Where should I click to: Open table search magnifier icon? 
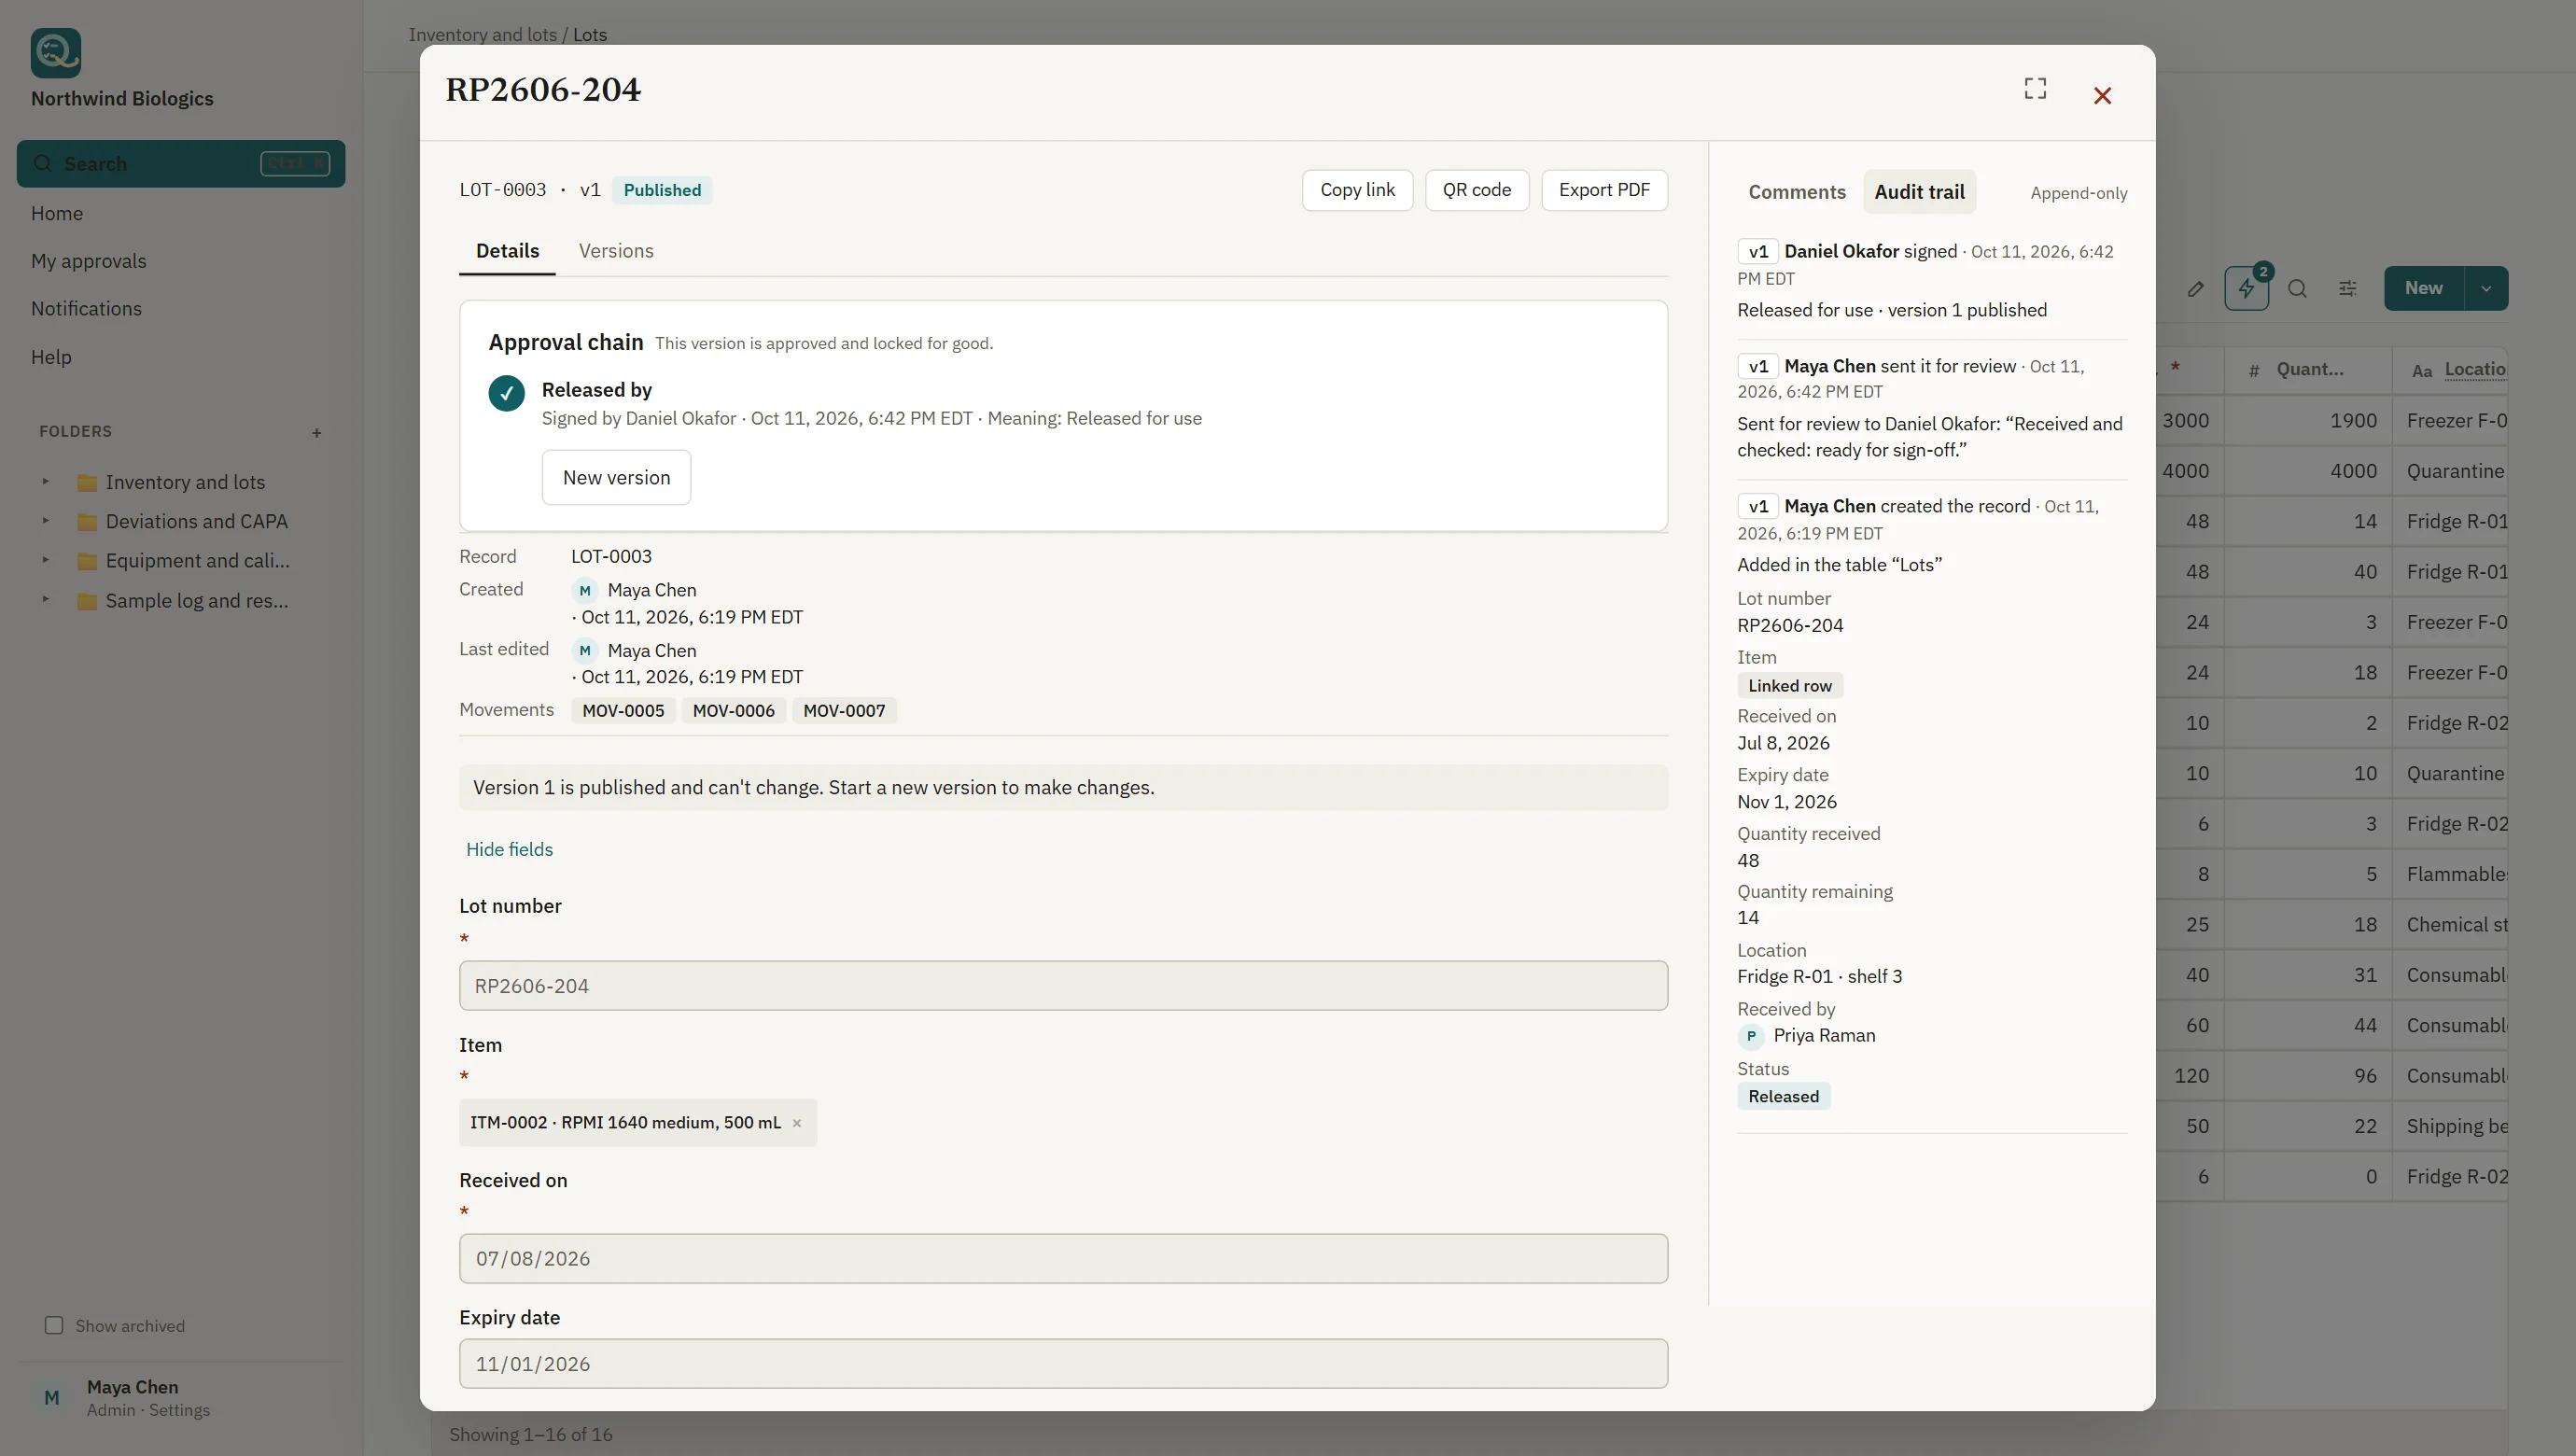click(2297, 288)
